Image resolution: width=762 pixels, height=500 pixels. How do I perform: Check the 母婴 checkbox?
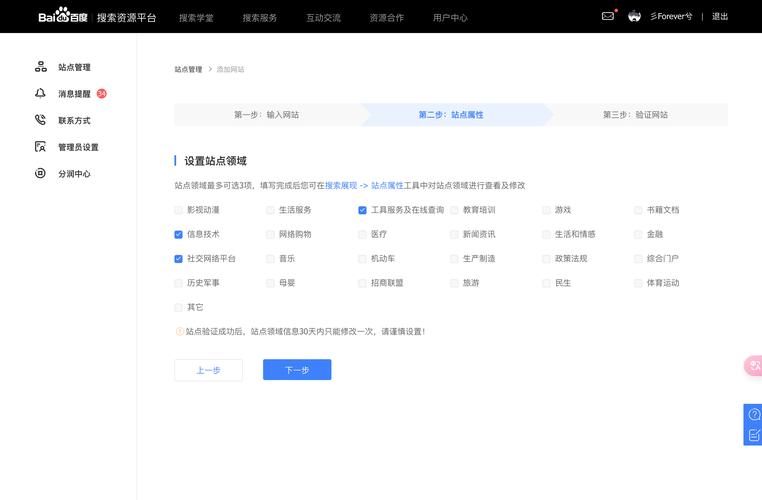click(x=270, y=283)
